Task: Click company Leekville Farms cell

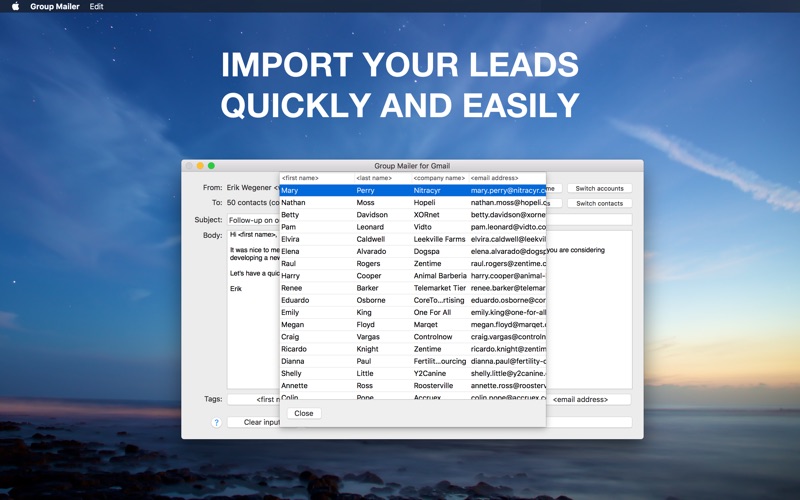Action: [x=439, y=239]
